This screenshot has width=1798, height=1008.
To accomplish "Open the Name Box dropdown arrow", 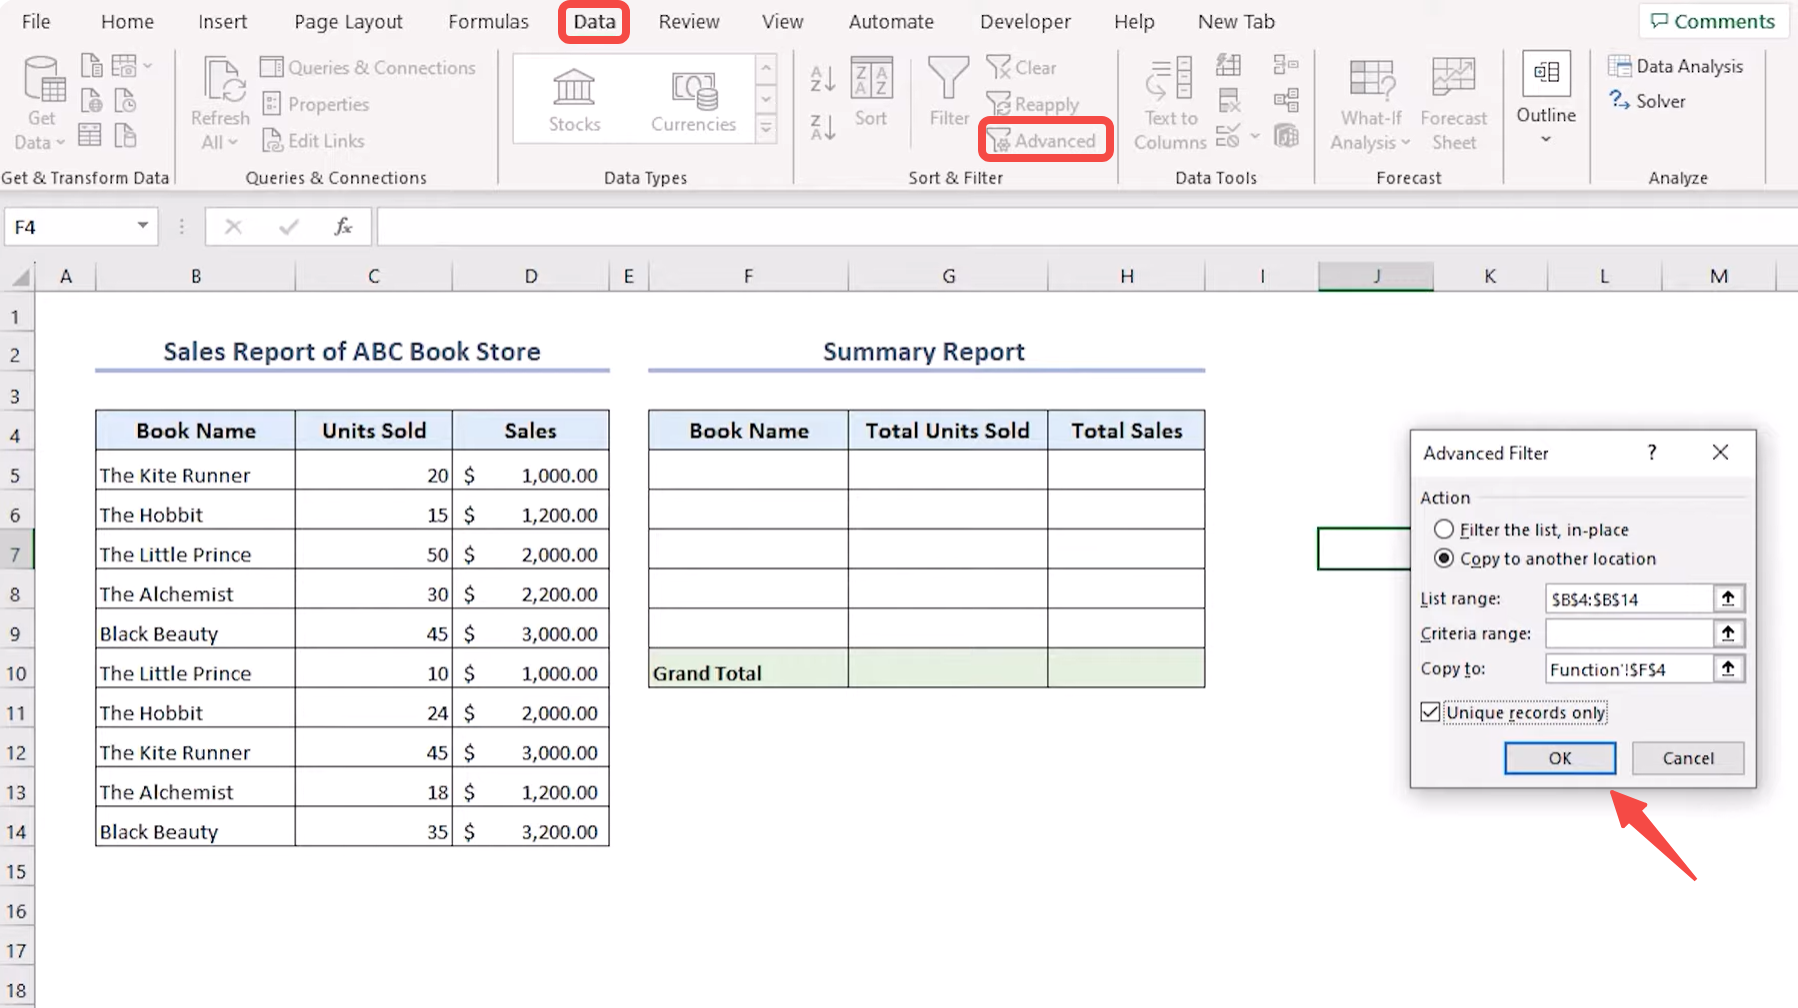I will [143, 226].
